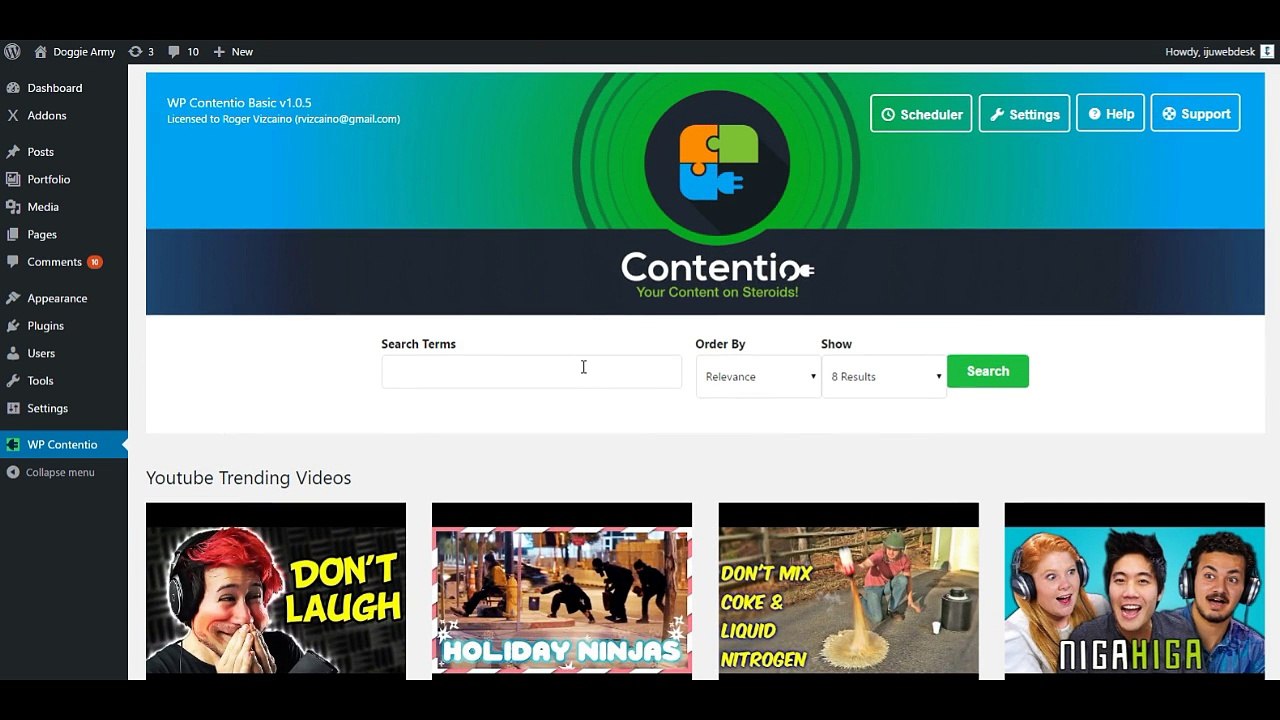
Task: Focus the Search Terms input field
Action: pos(531,372)
